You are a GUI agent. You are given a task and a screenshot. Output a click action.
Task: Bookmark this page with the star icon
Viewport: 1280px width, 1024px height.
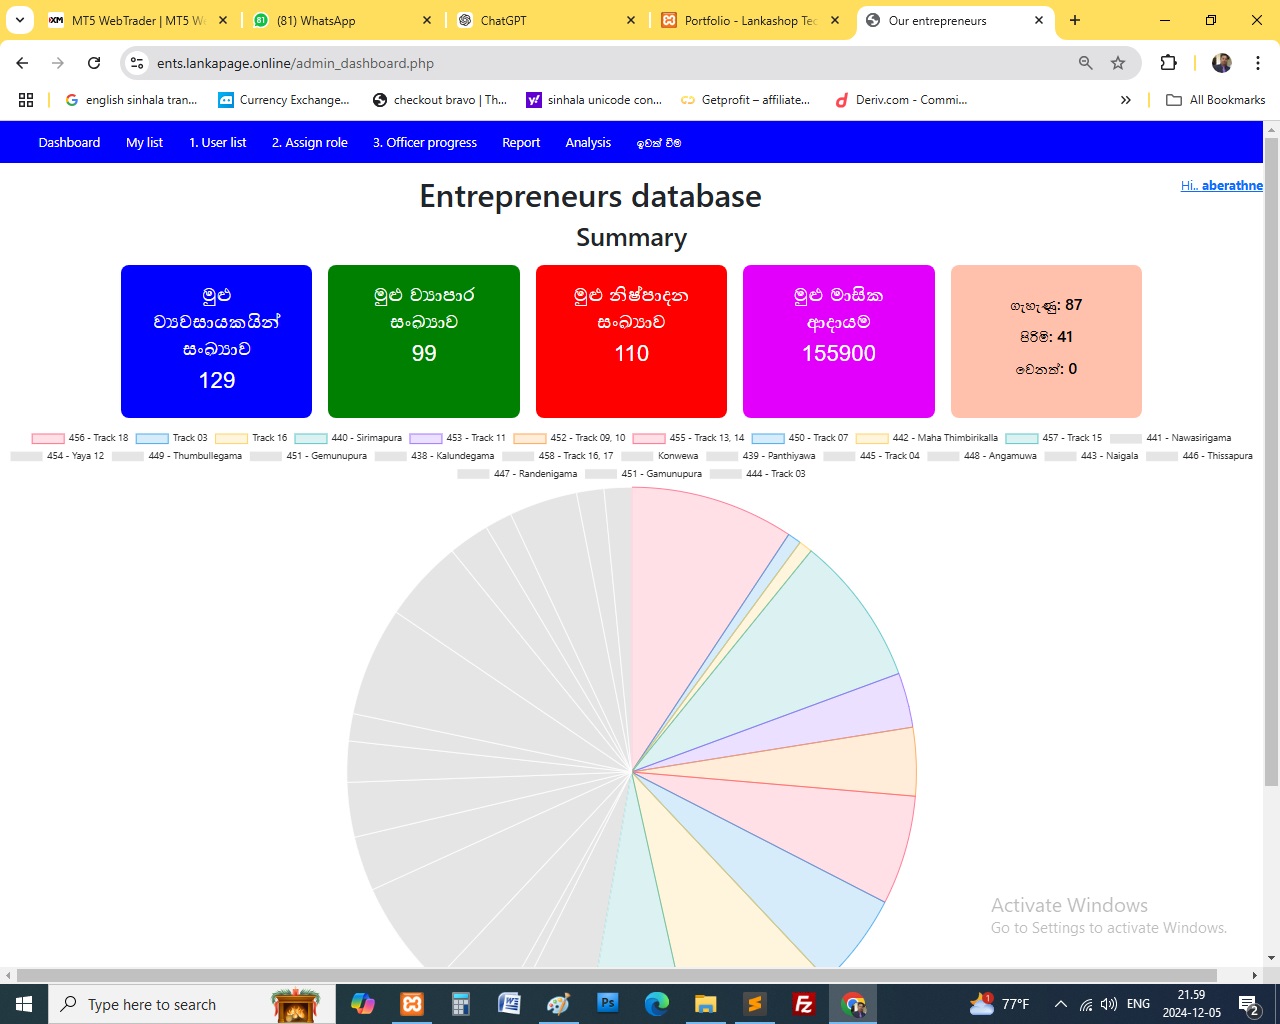(x=1118, y=63)
